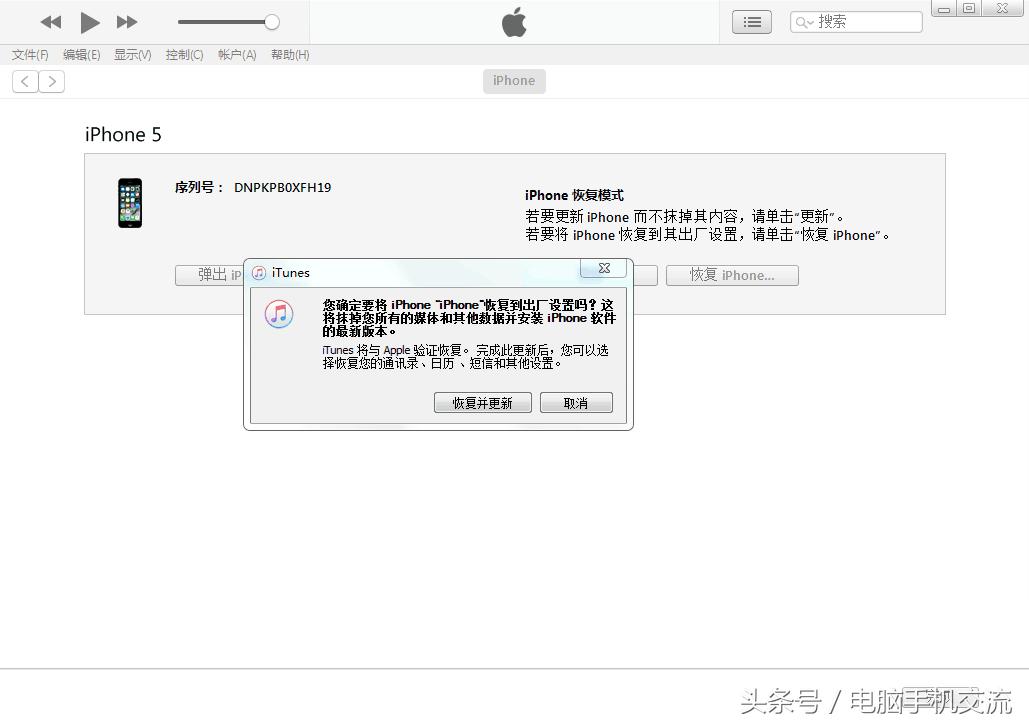This screenshot has width=1029, height=725.
Task: Open the 文件 menu
Action: pyautogui.click(x=29, y=55)
